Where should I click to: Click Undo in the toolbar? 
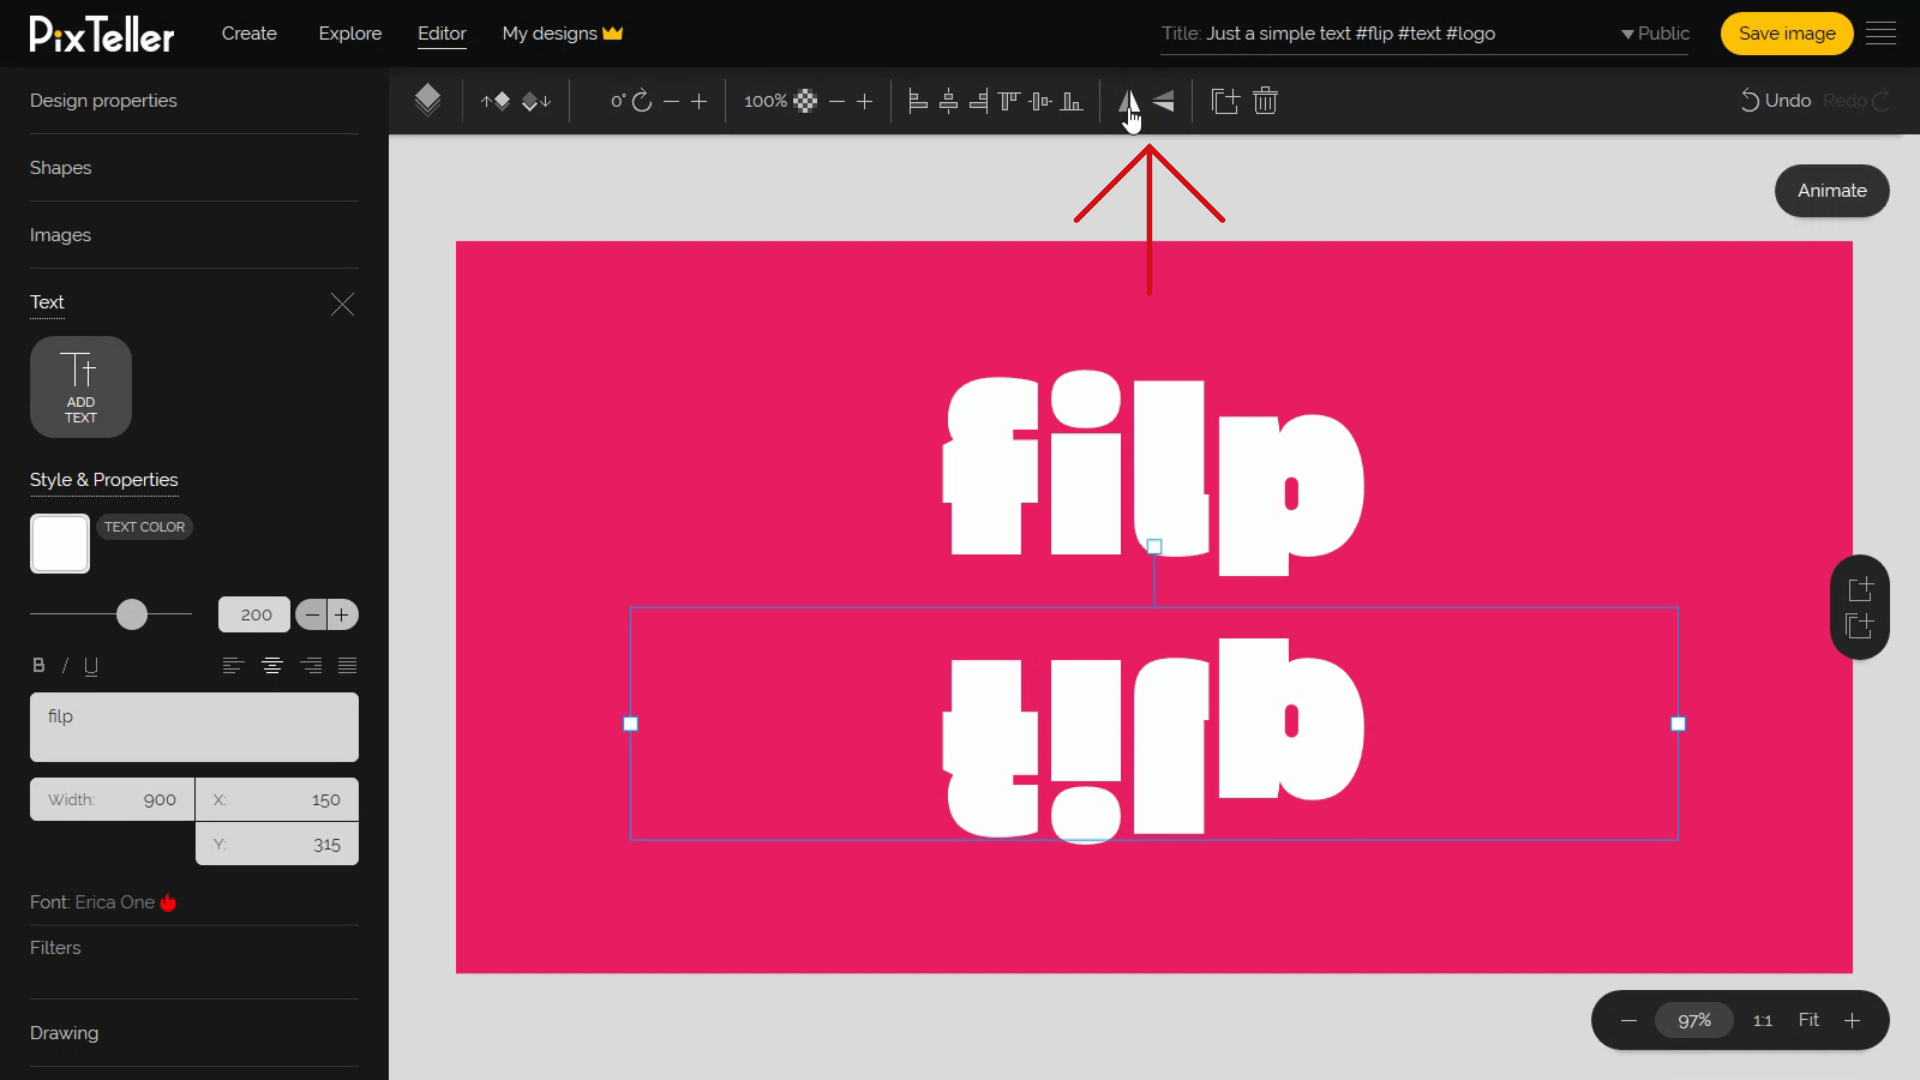click(1776, 101)
